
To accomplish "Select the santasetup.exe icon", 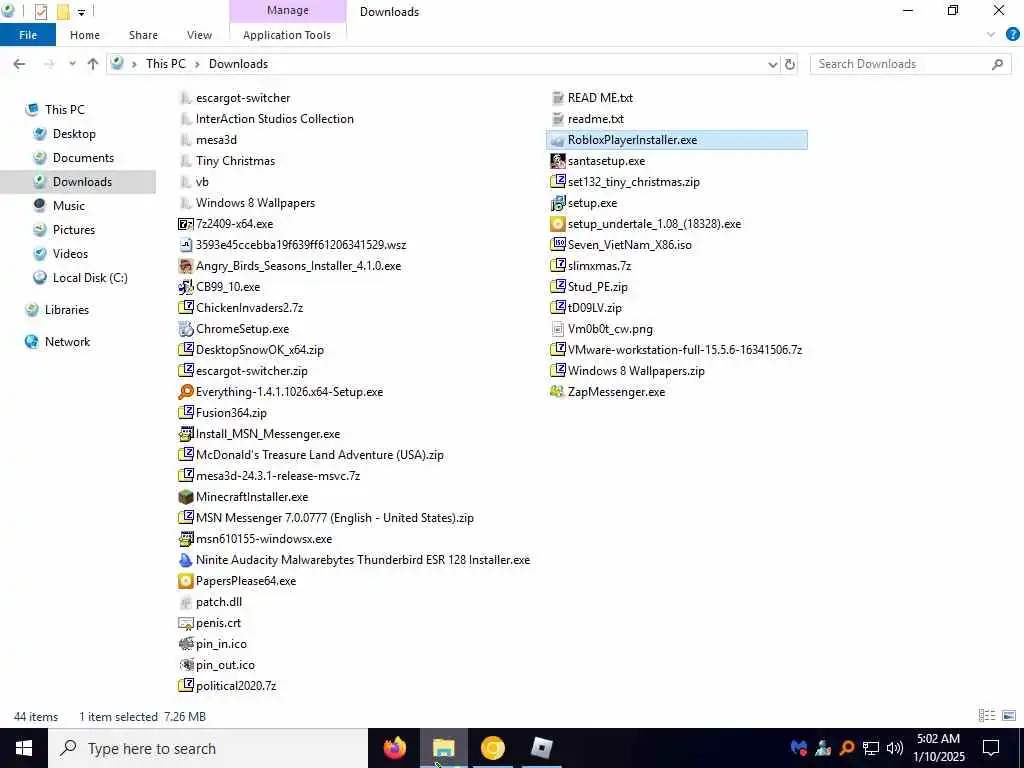I will (x=558, y=161).
